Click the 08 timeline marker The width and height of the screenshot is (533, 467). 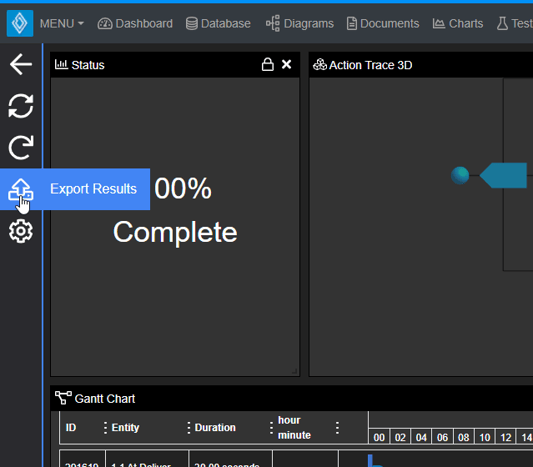pyautogui.click(x=464, y=437)
